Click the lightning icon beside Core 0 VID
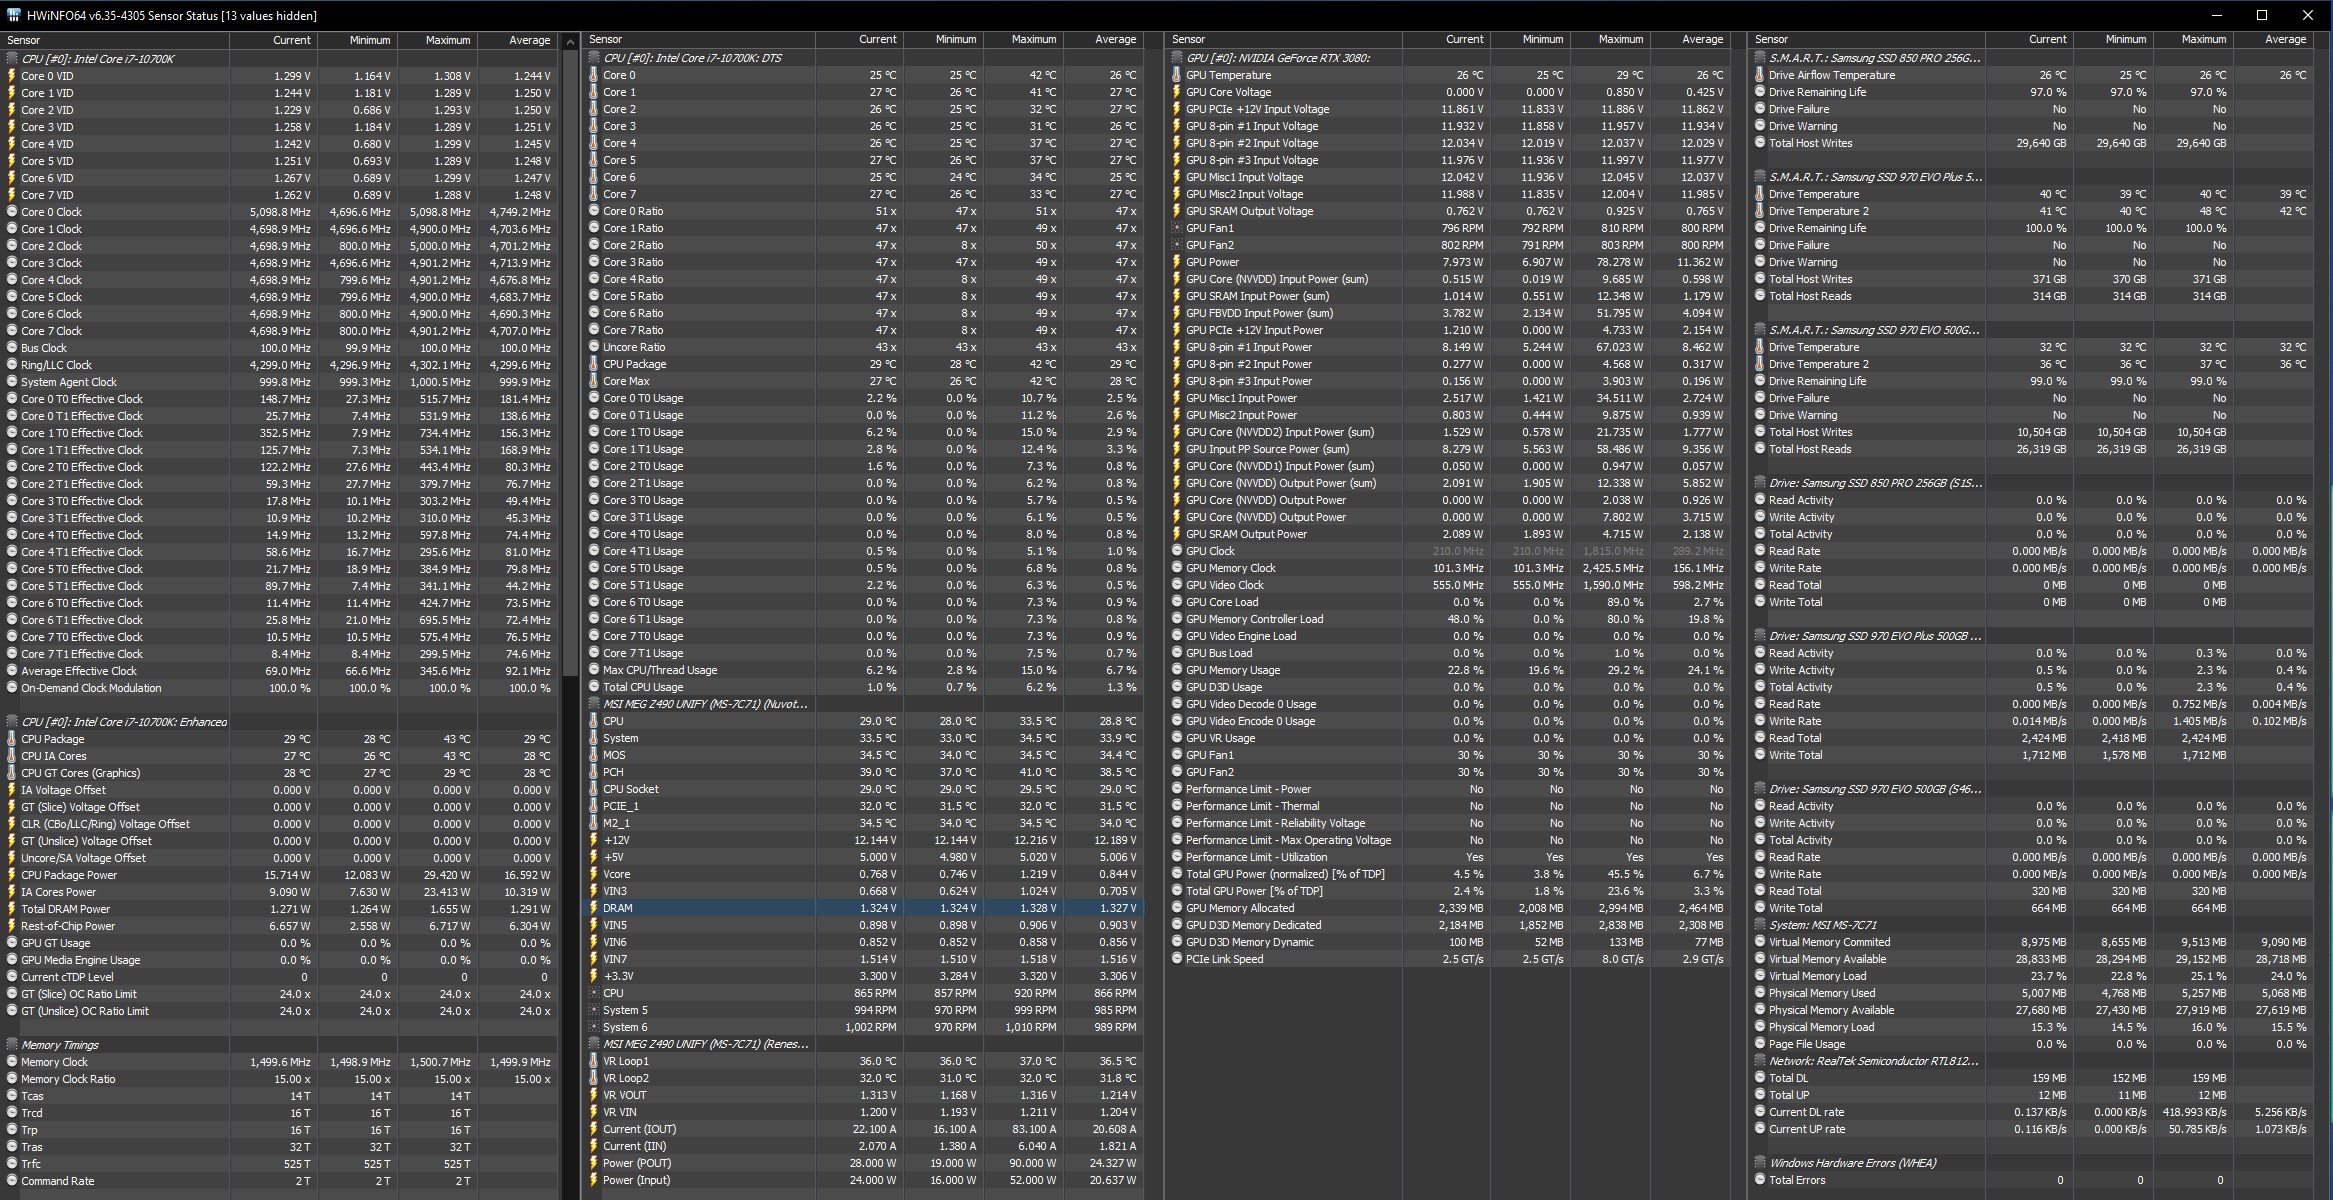This screenshot has width=2333, height=1200. [x=12, y=76]
